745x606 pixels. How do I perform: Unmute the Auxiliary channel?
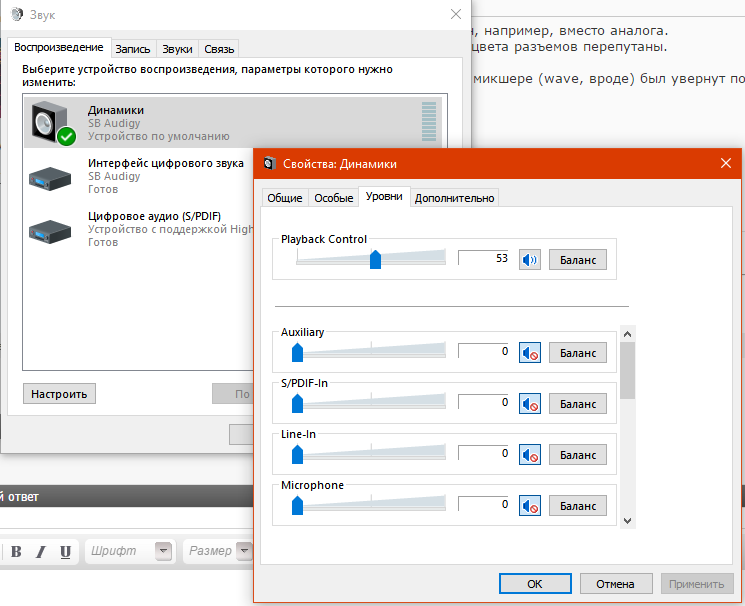tap(529, 352)
